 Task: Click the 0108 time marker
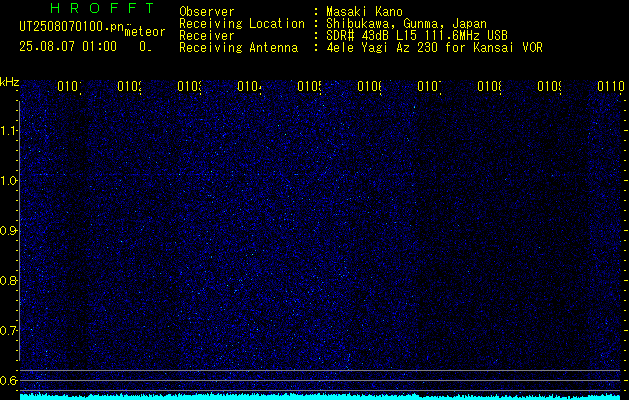click(x=489, y=86)
